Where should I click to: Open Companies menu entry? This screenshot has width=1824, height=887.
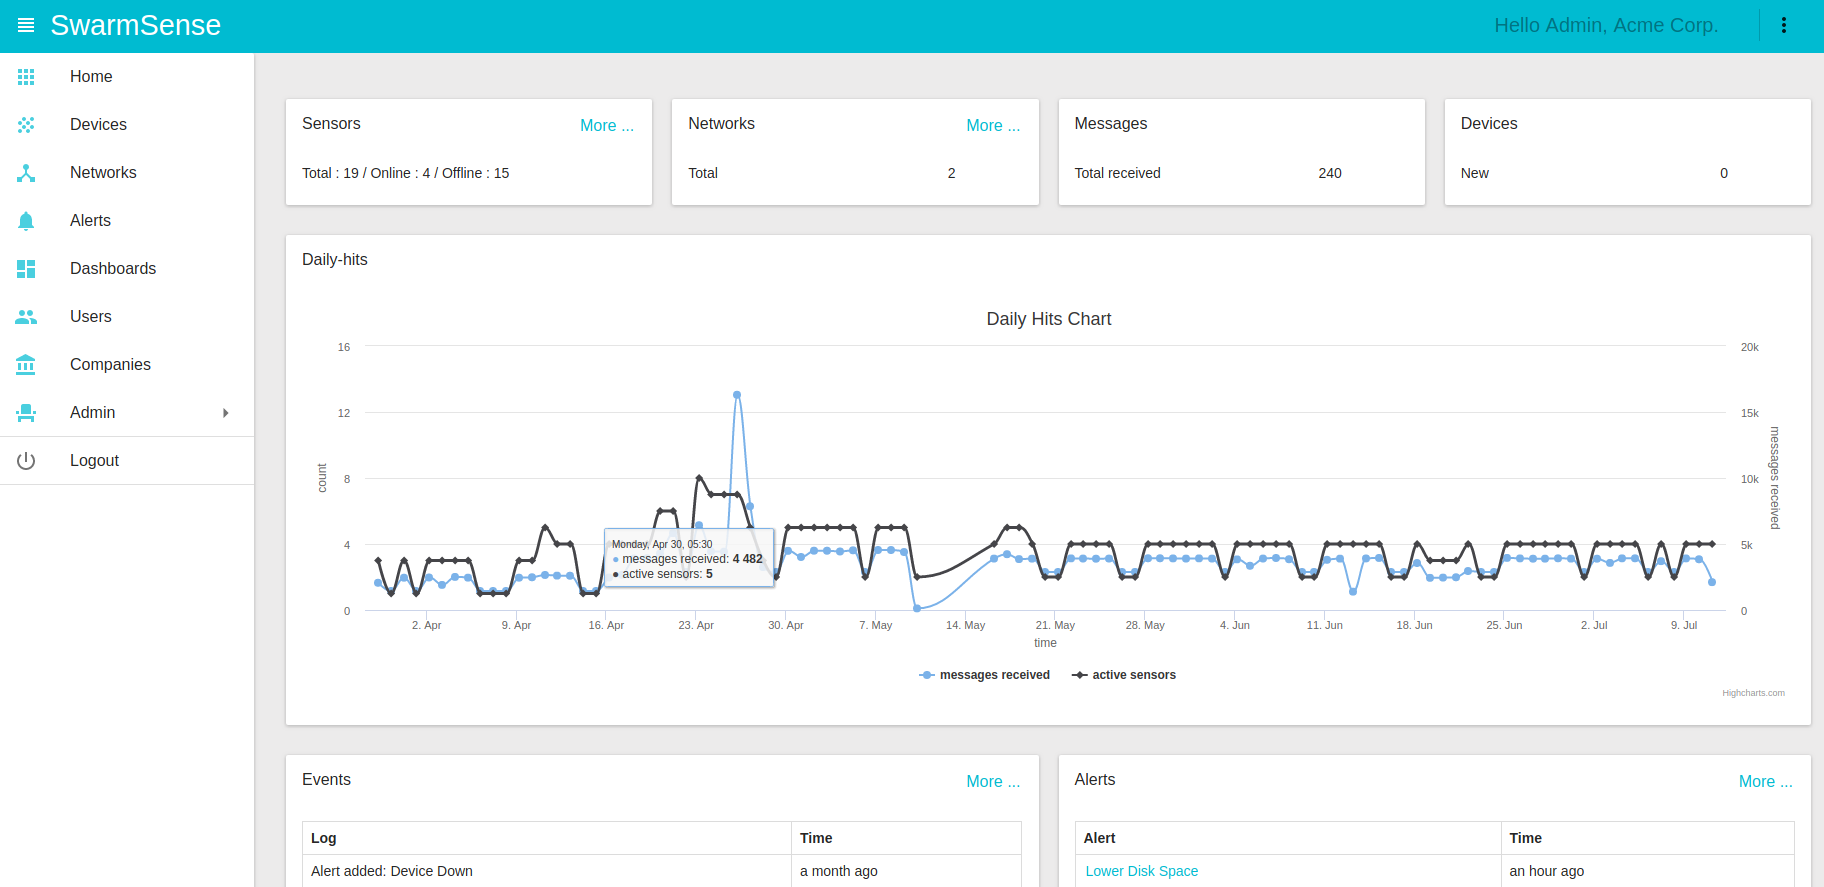(127, 365)
